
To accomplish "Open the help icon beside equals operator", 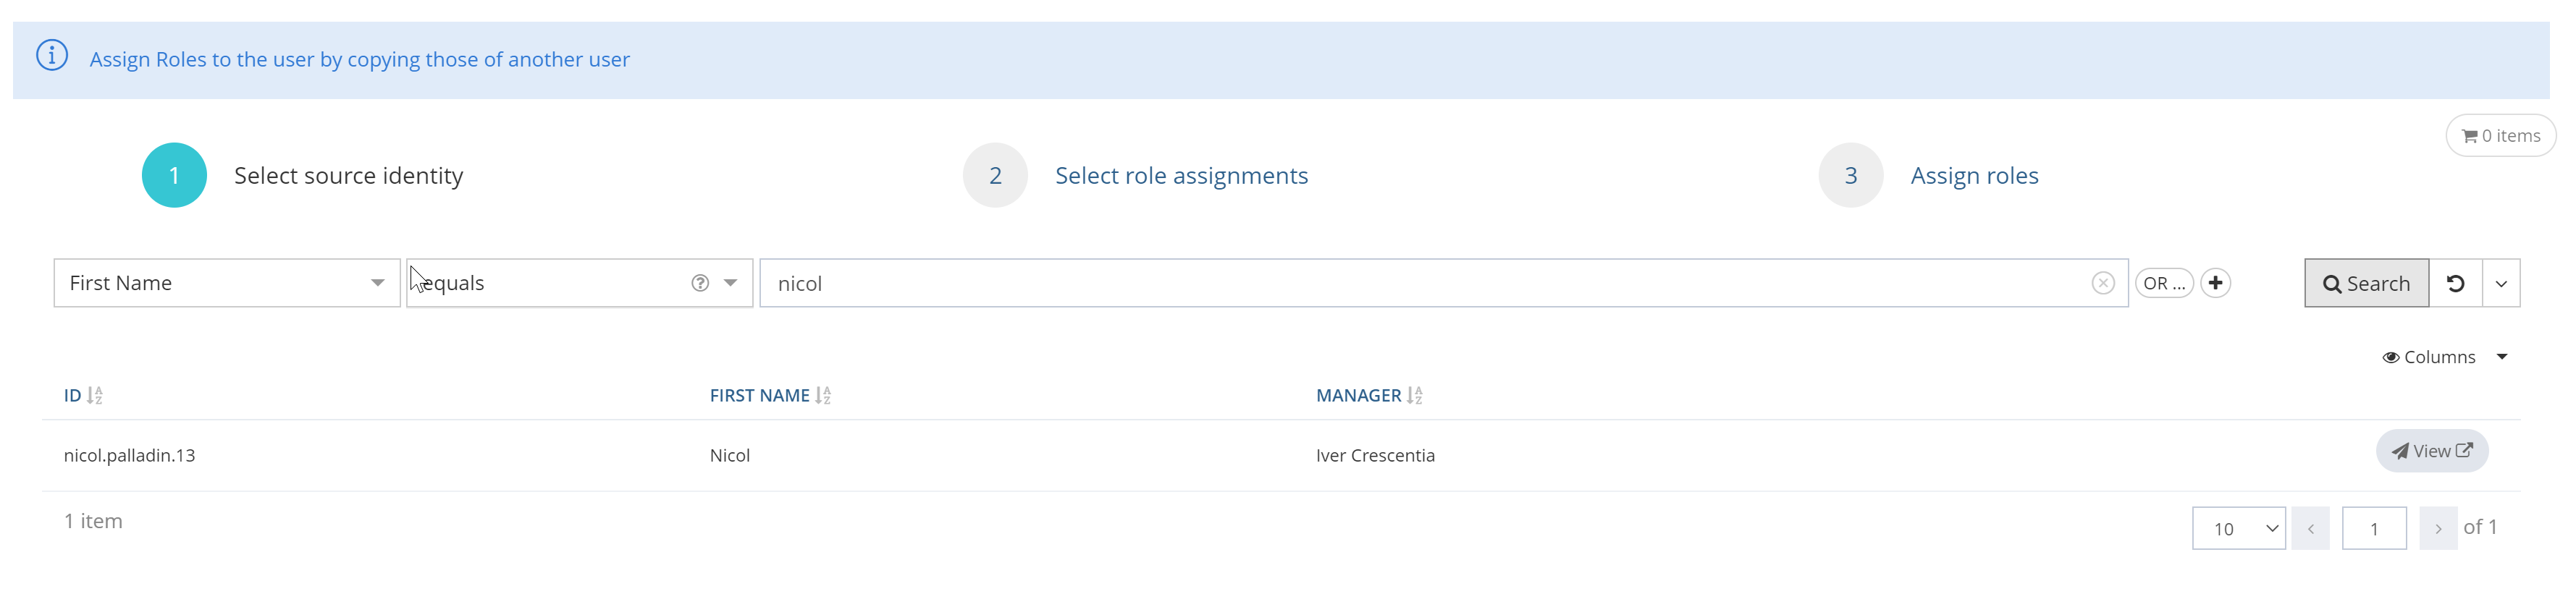I will click(700, 283).
